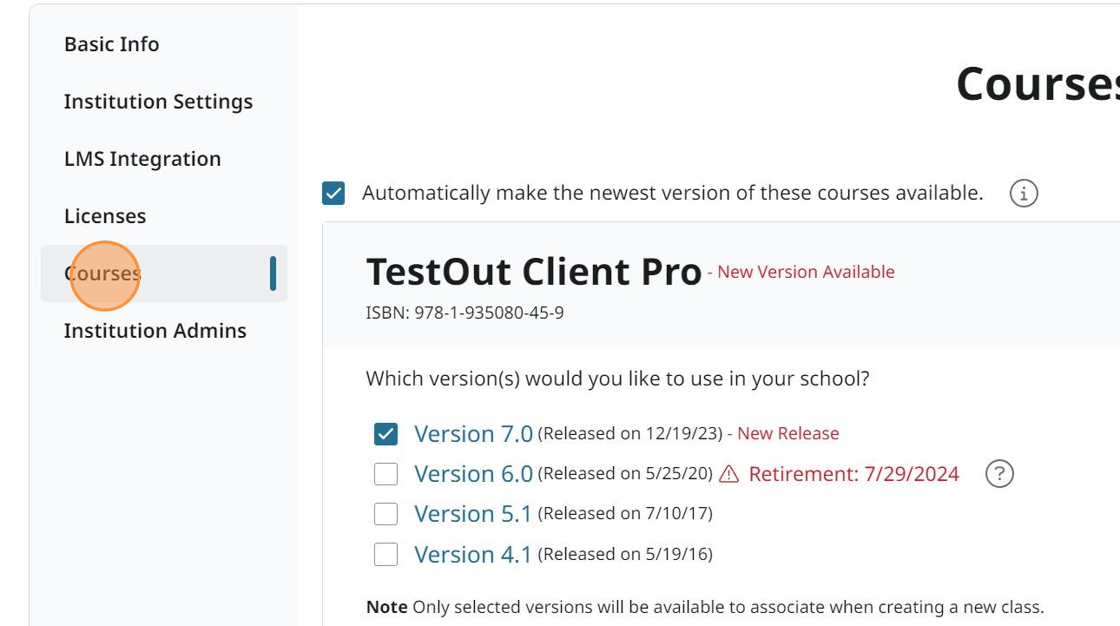Uncheck Version 7.0

390,432
